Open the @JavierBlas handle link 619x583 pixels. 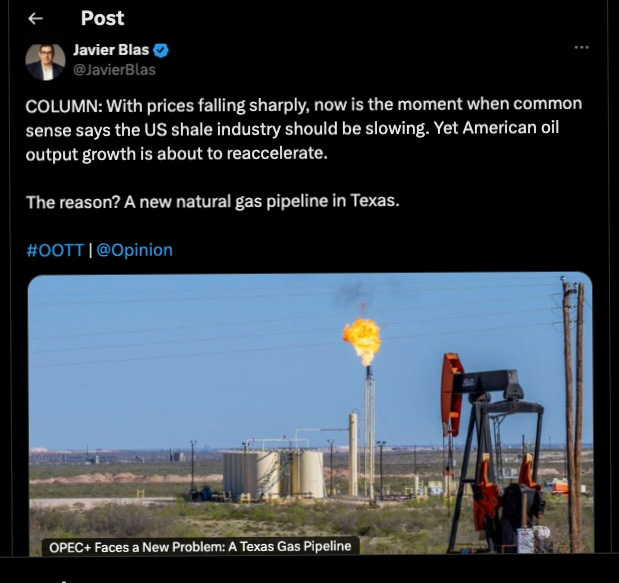coord(114,70)
